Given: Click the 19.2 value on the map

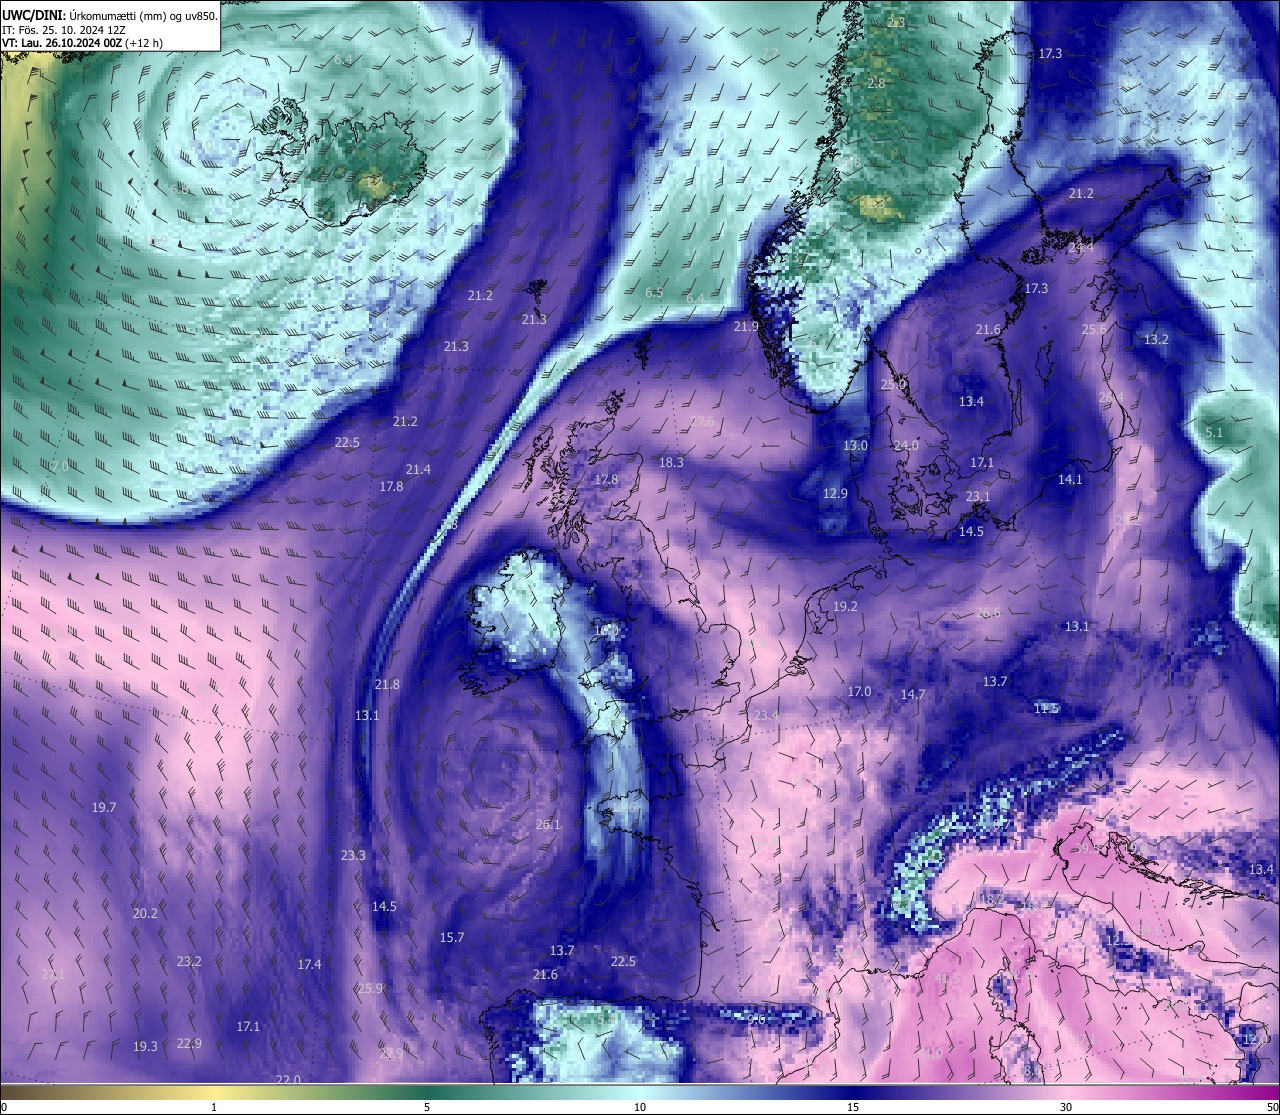Looking at the screenshot, I should (845, 606).
